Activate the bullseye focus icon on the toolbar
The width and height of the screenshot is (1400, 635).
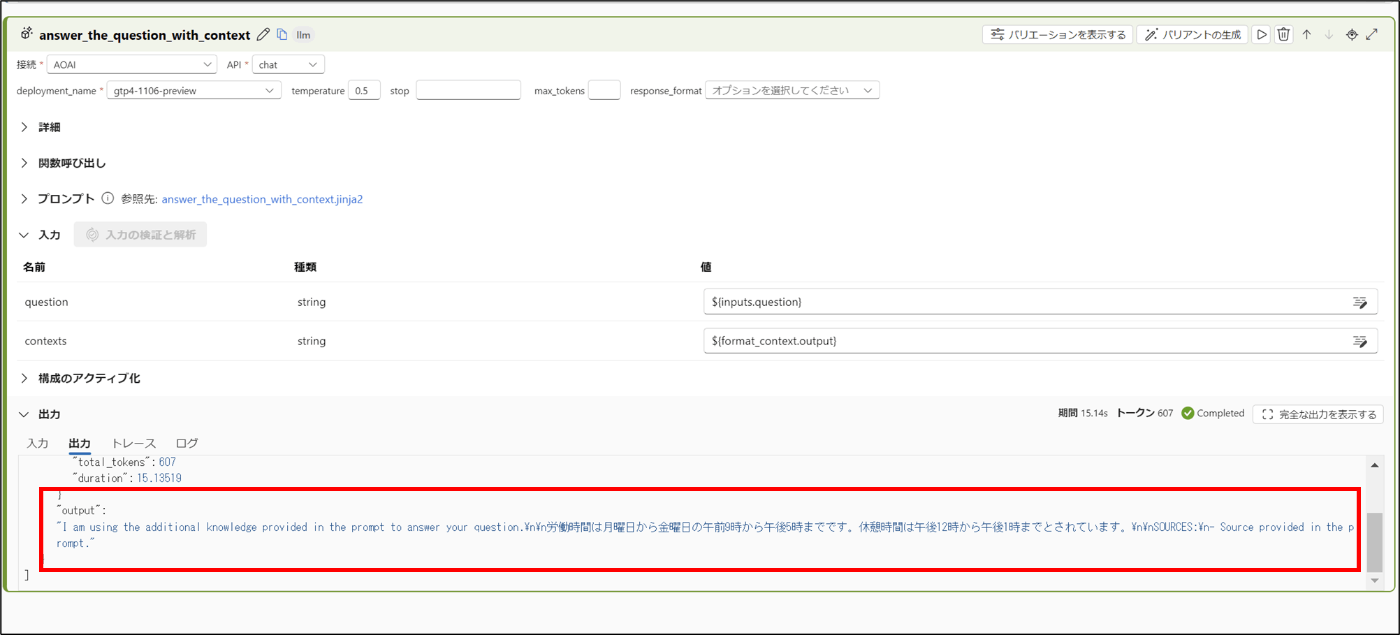pyautogui.click(x=1351, y=34)
